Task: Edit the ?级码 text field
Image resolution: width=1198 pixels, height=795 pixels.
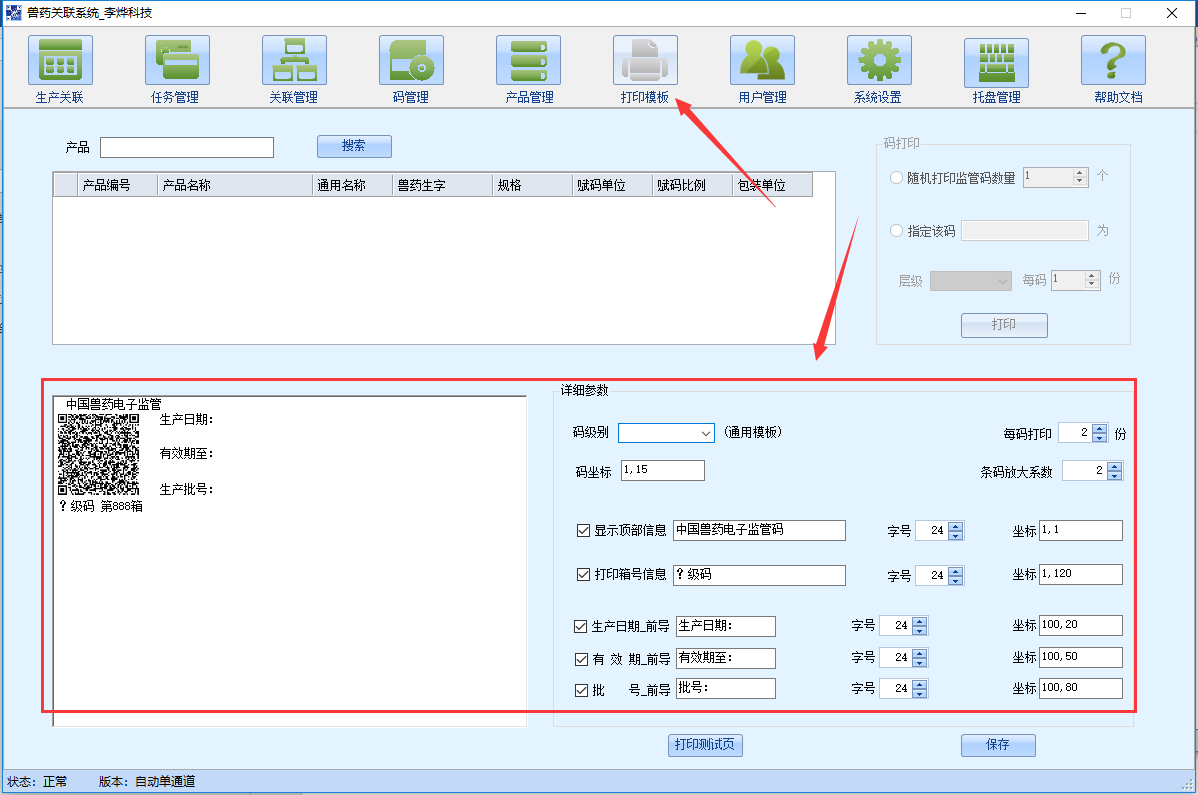Action: (x=759, y=575)
